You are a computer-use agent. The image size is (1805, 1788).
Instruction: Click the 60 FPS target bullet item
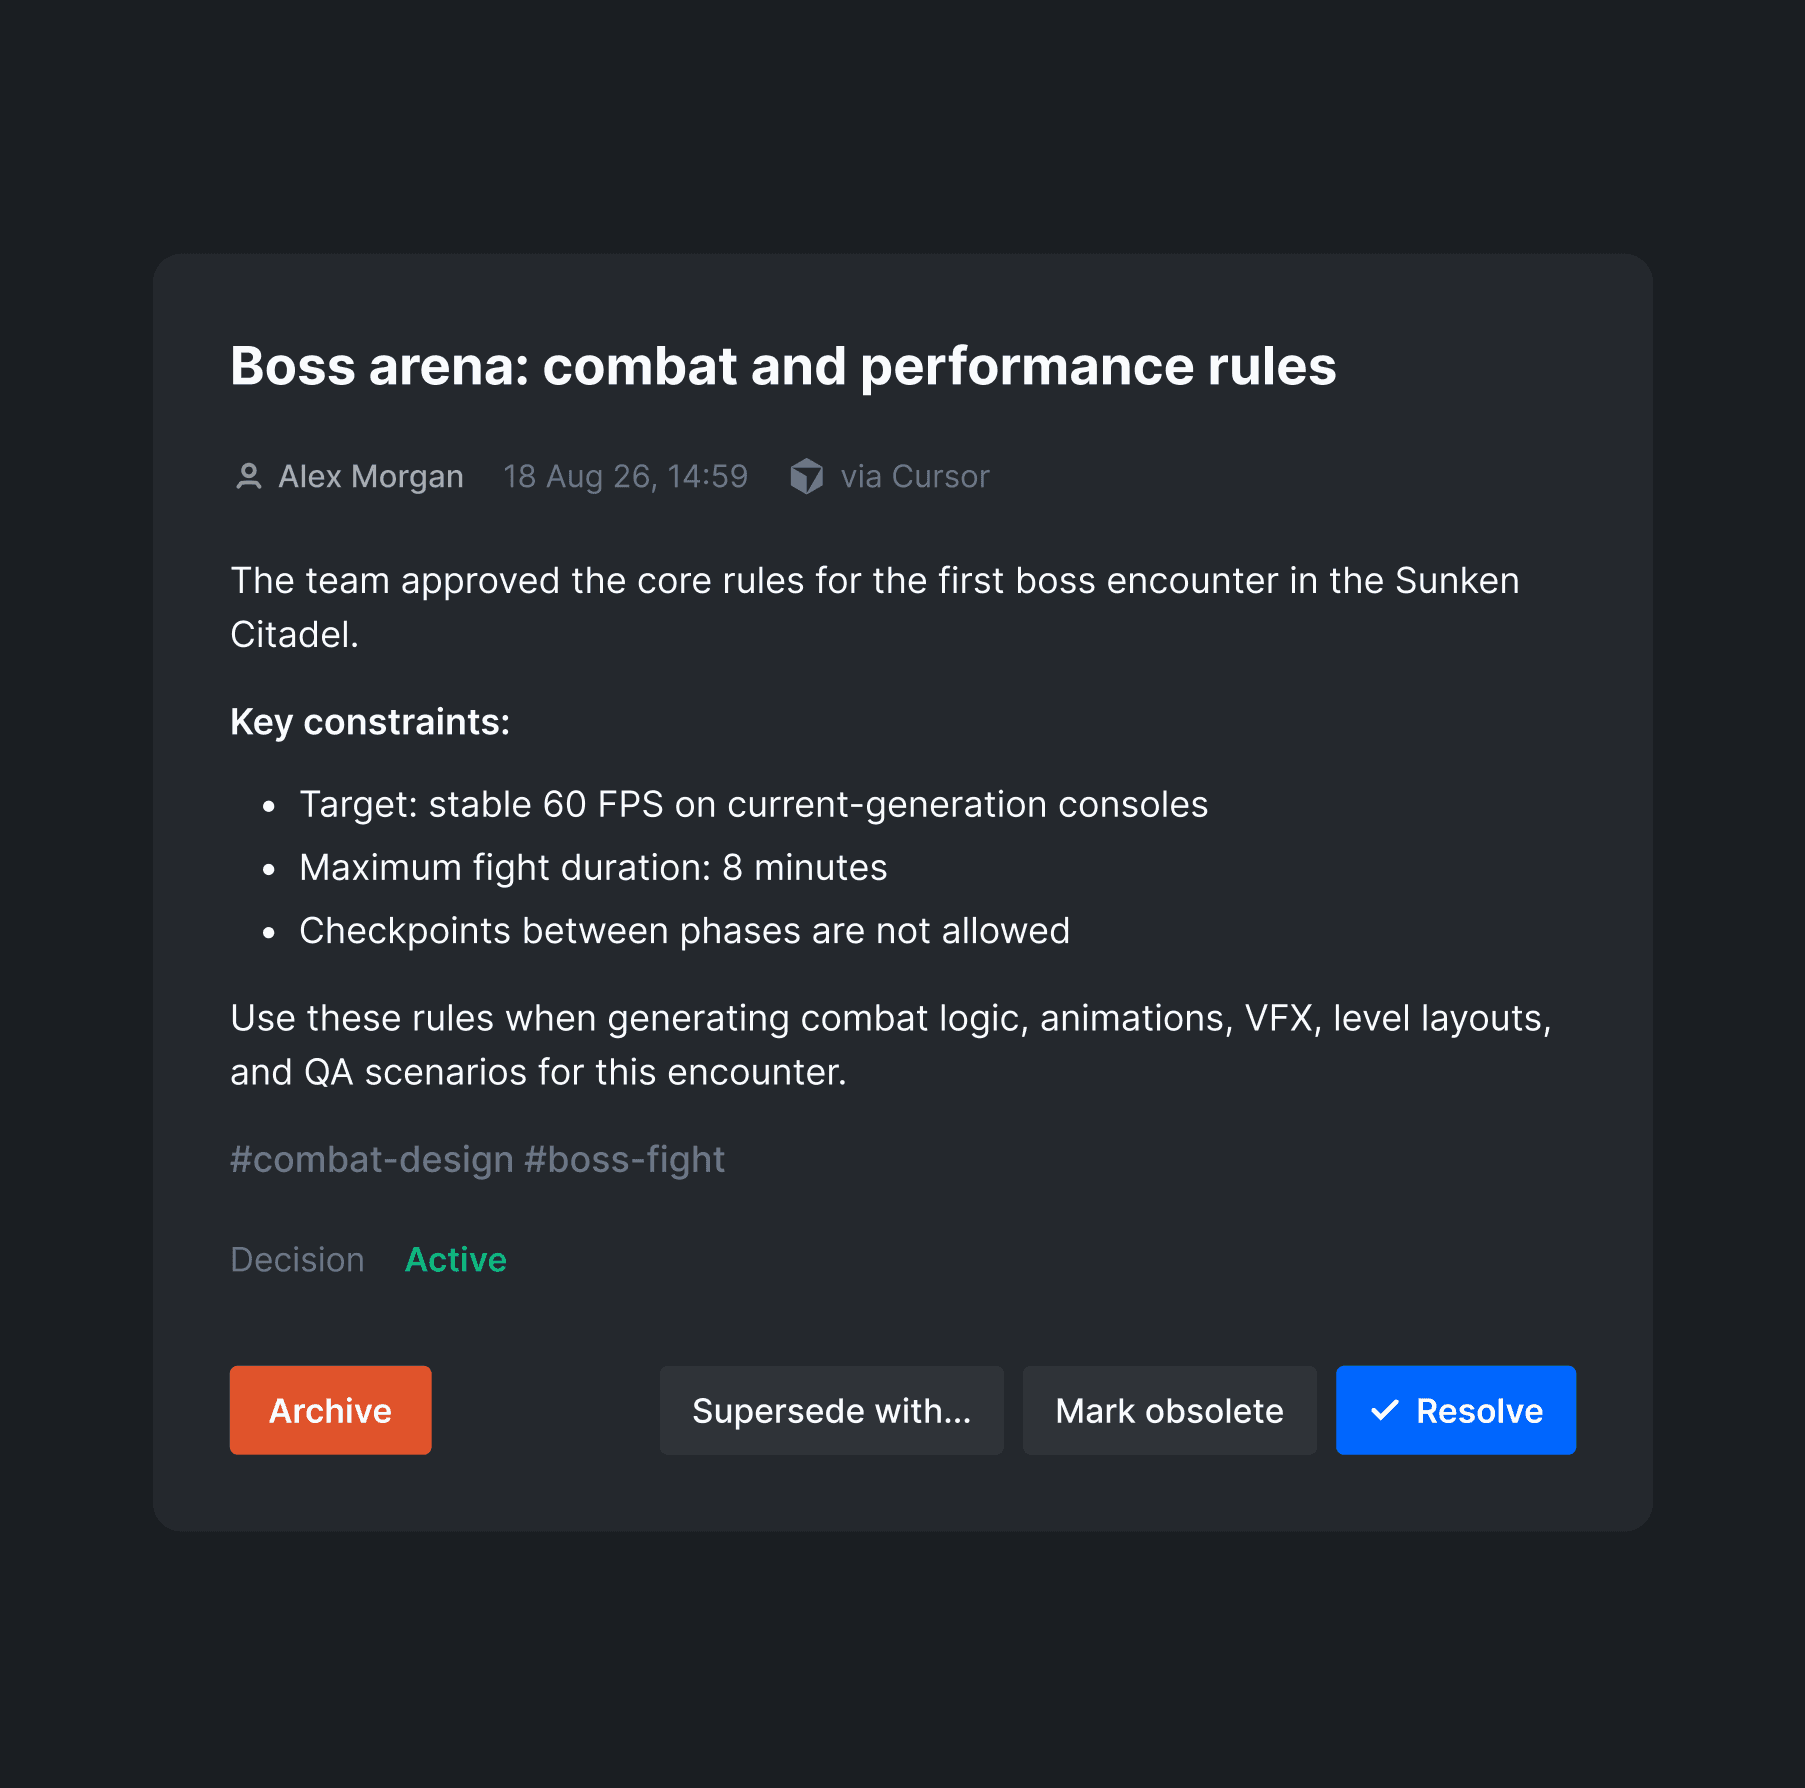[x=754, y=805]
